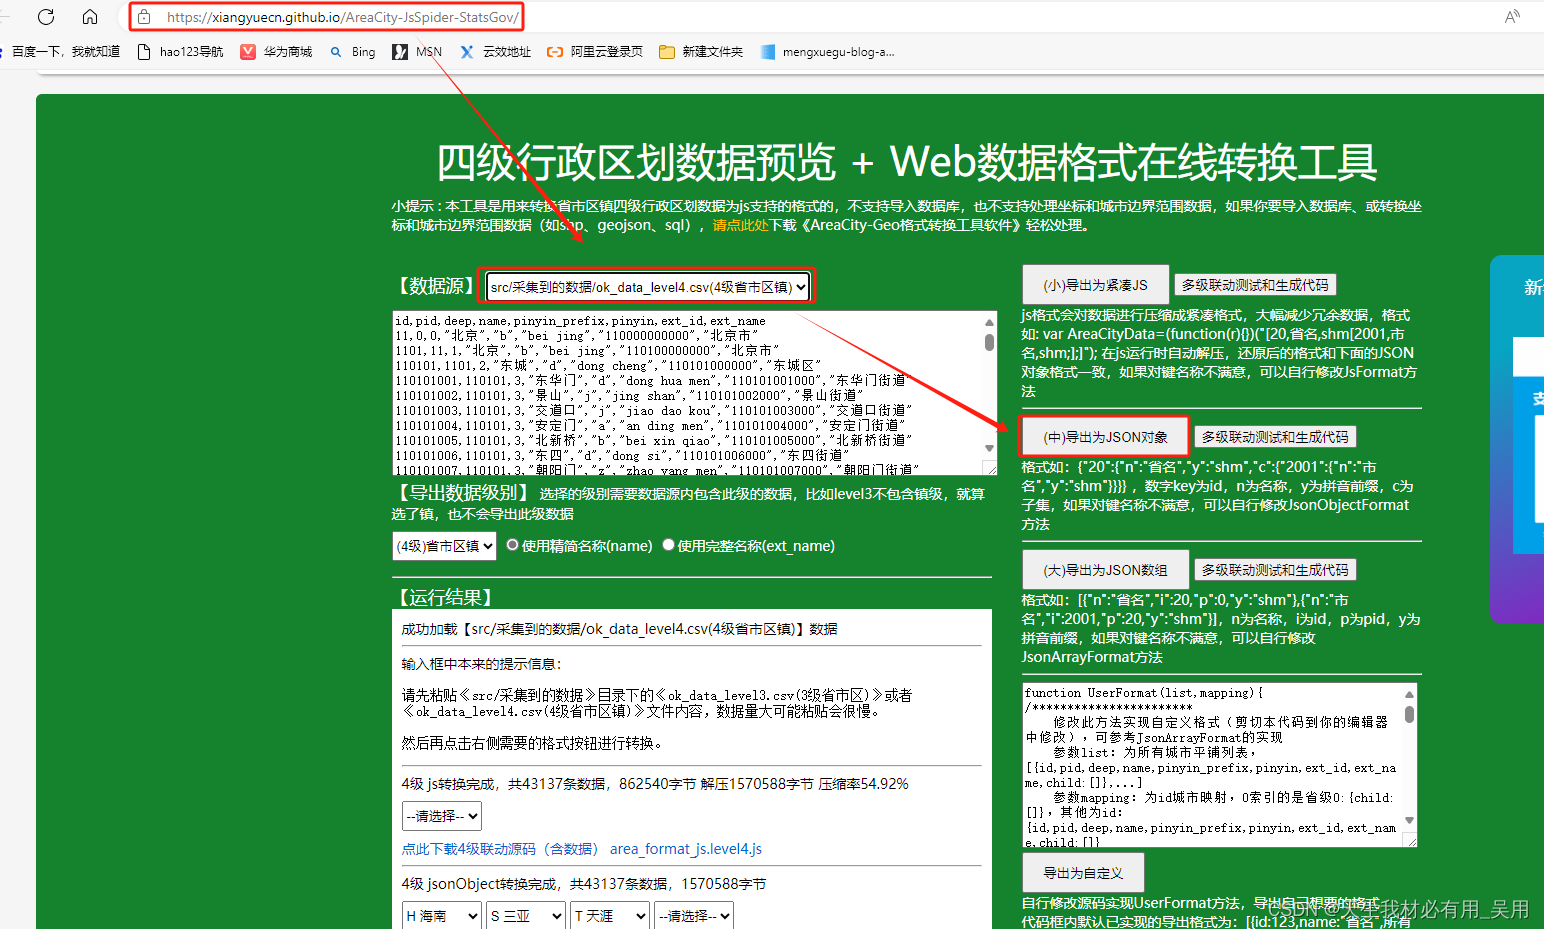Image resolution: width=1544 pixels, height=929 pixels.
Task: Click the 【运行结果】 heading
Action: click(445, 597)
